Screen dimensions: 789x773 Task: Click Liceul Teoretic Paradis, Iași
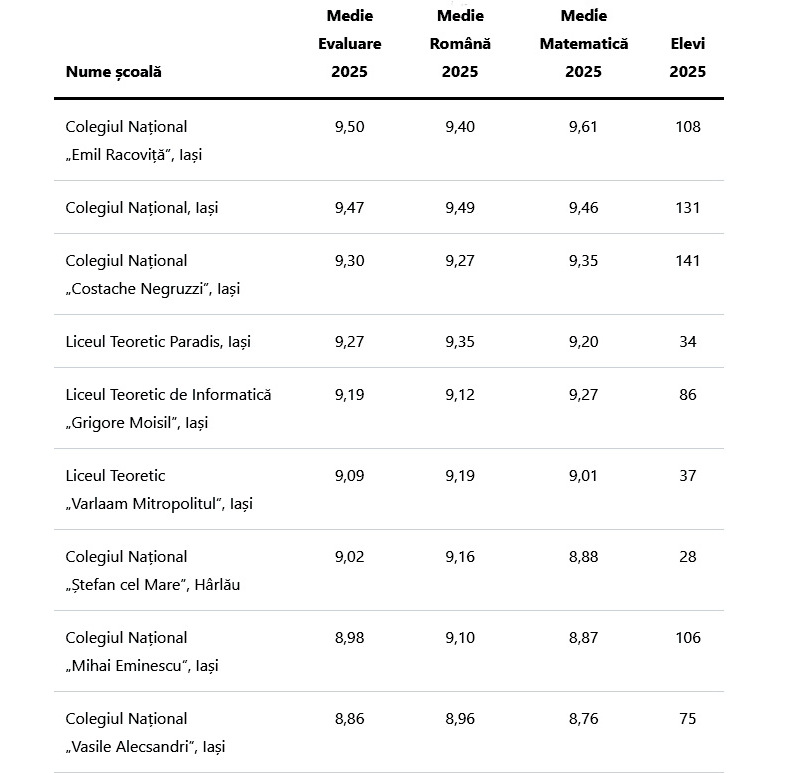[158, 342]
